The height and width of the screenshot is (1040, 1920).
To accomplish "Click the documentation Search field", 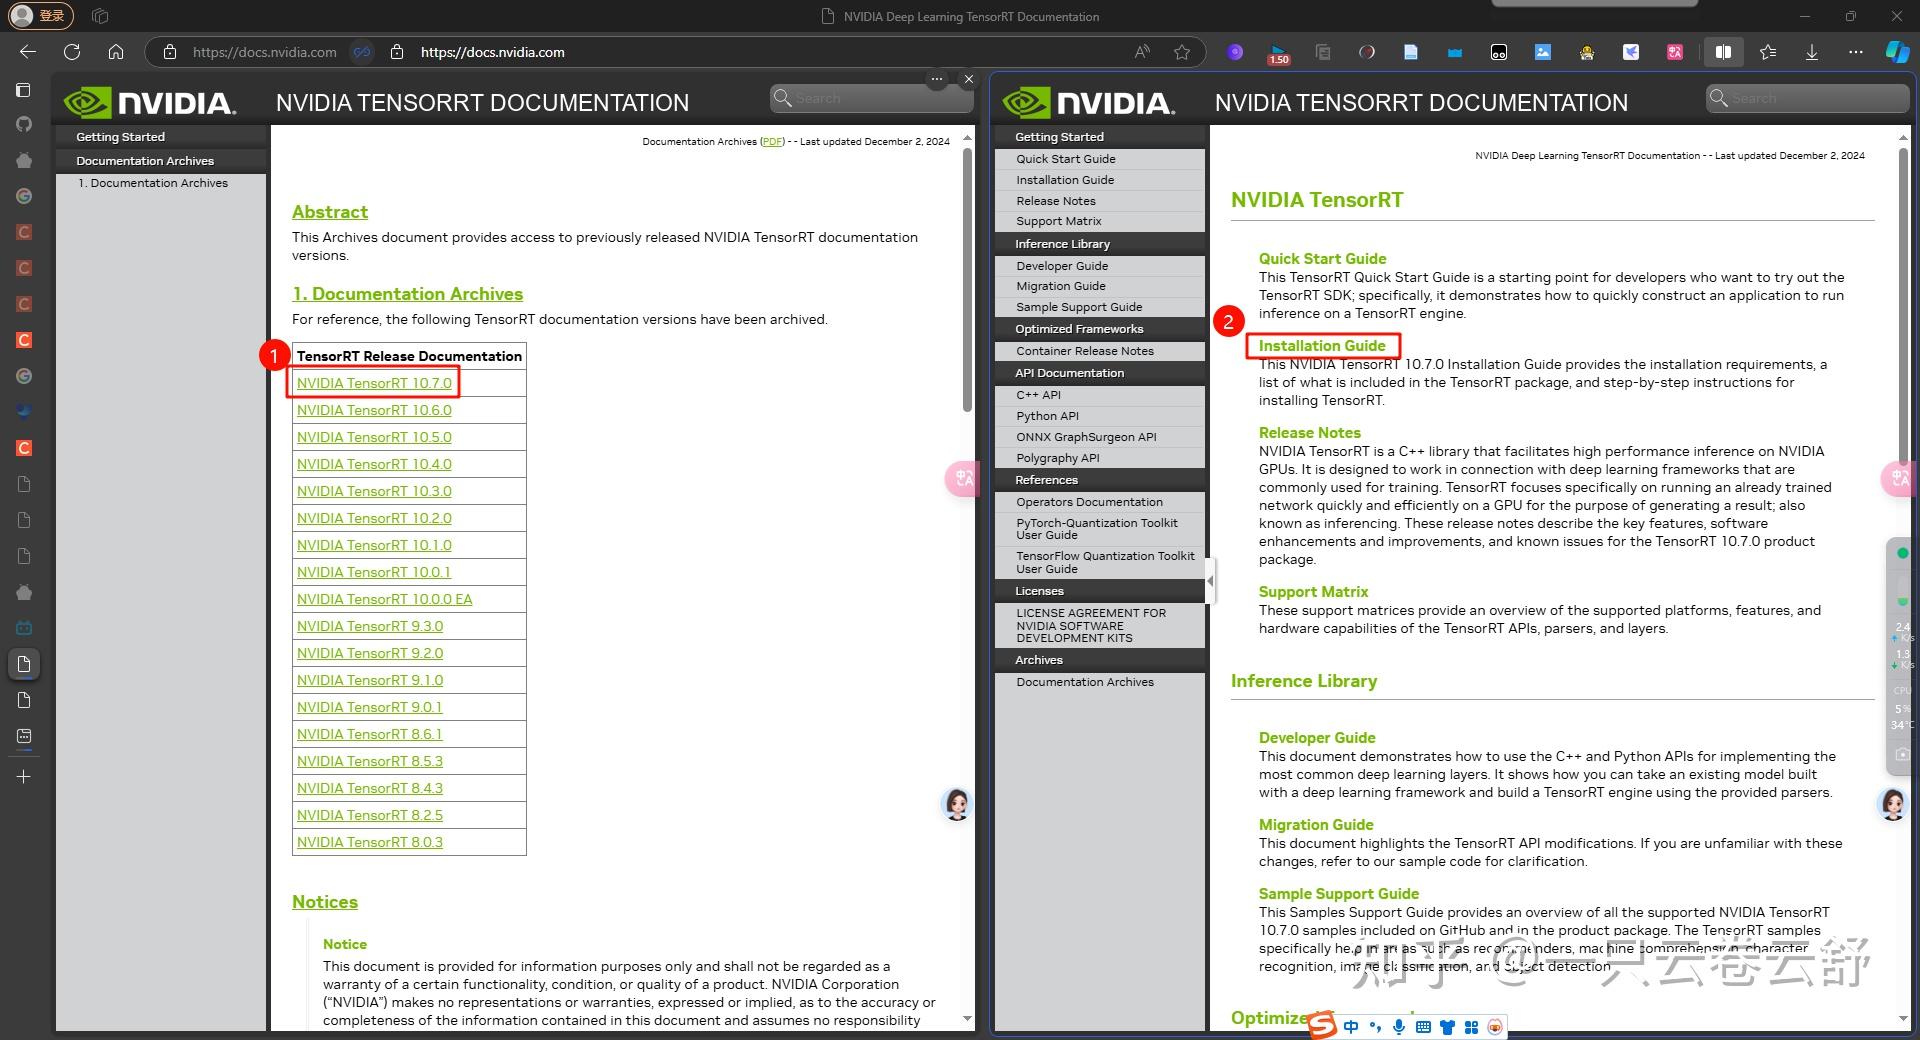I will (870, 97).
